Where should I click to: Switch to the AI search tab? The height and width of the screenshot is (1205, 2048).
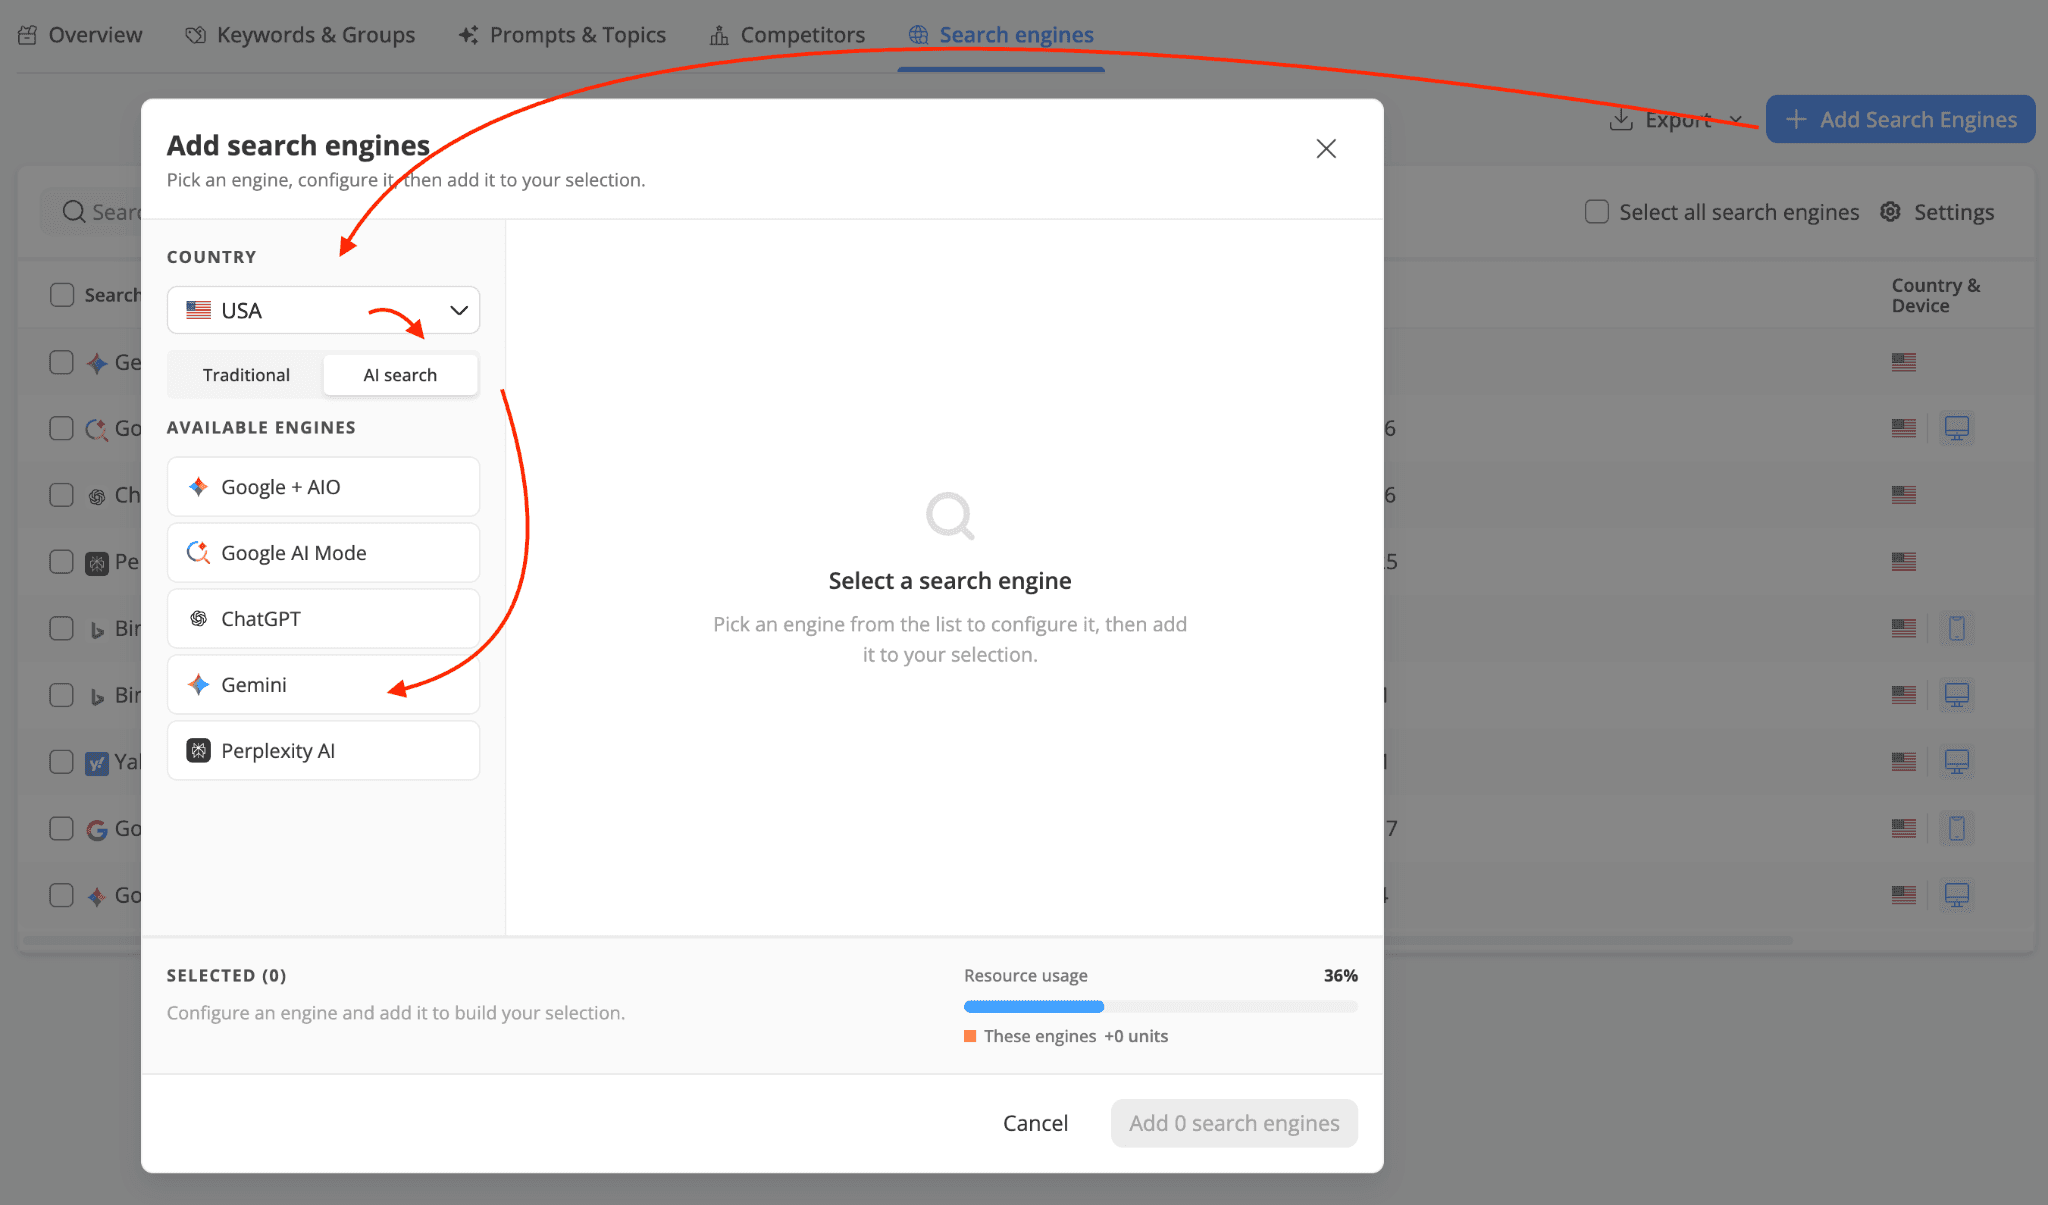click(400, 375)
